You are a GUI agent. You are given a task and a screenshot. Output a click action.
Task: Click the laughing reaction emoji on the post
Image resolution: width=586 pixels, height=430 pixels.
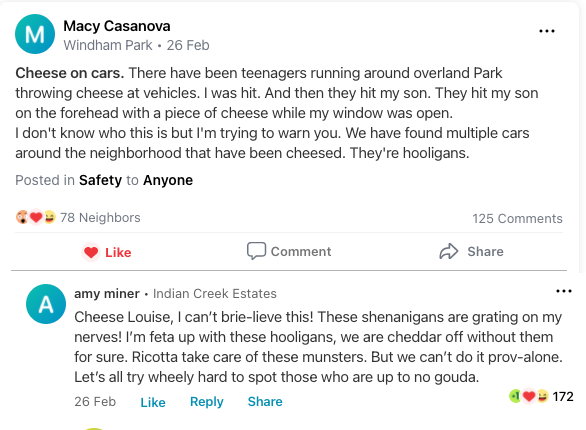coord(49,217)
